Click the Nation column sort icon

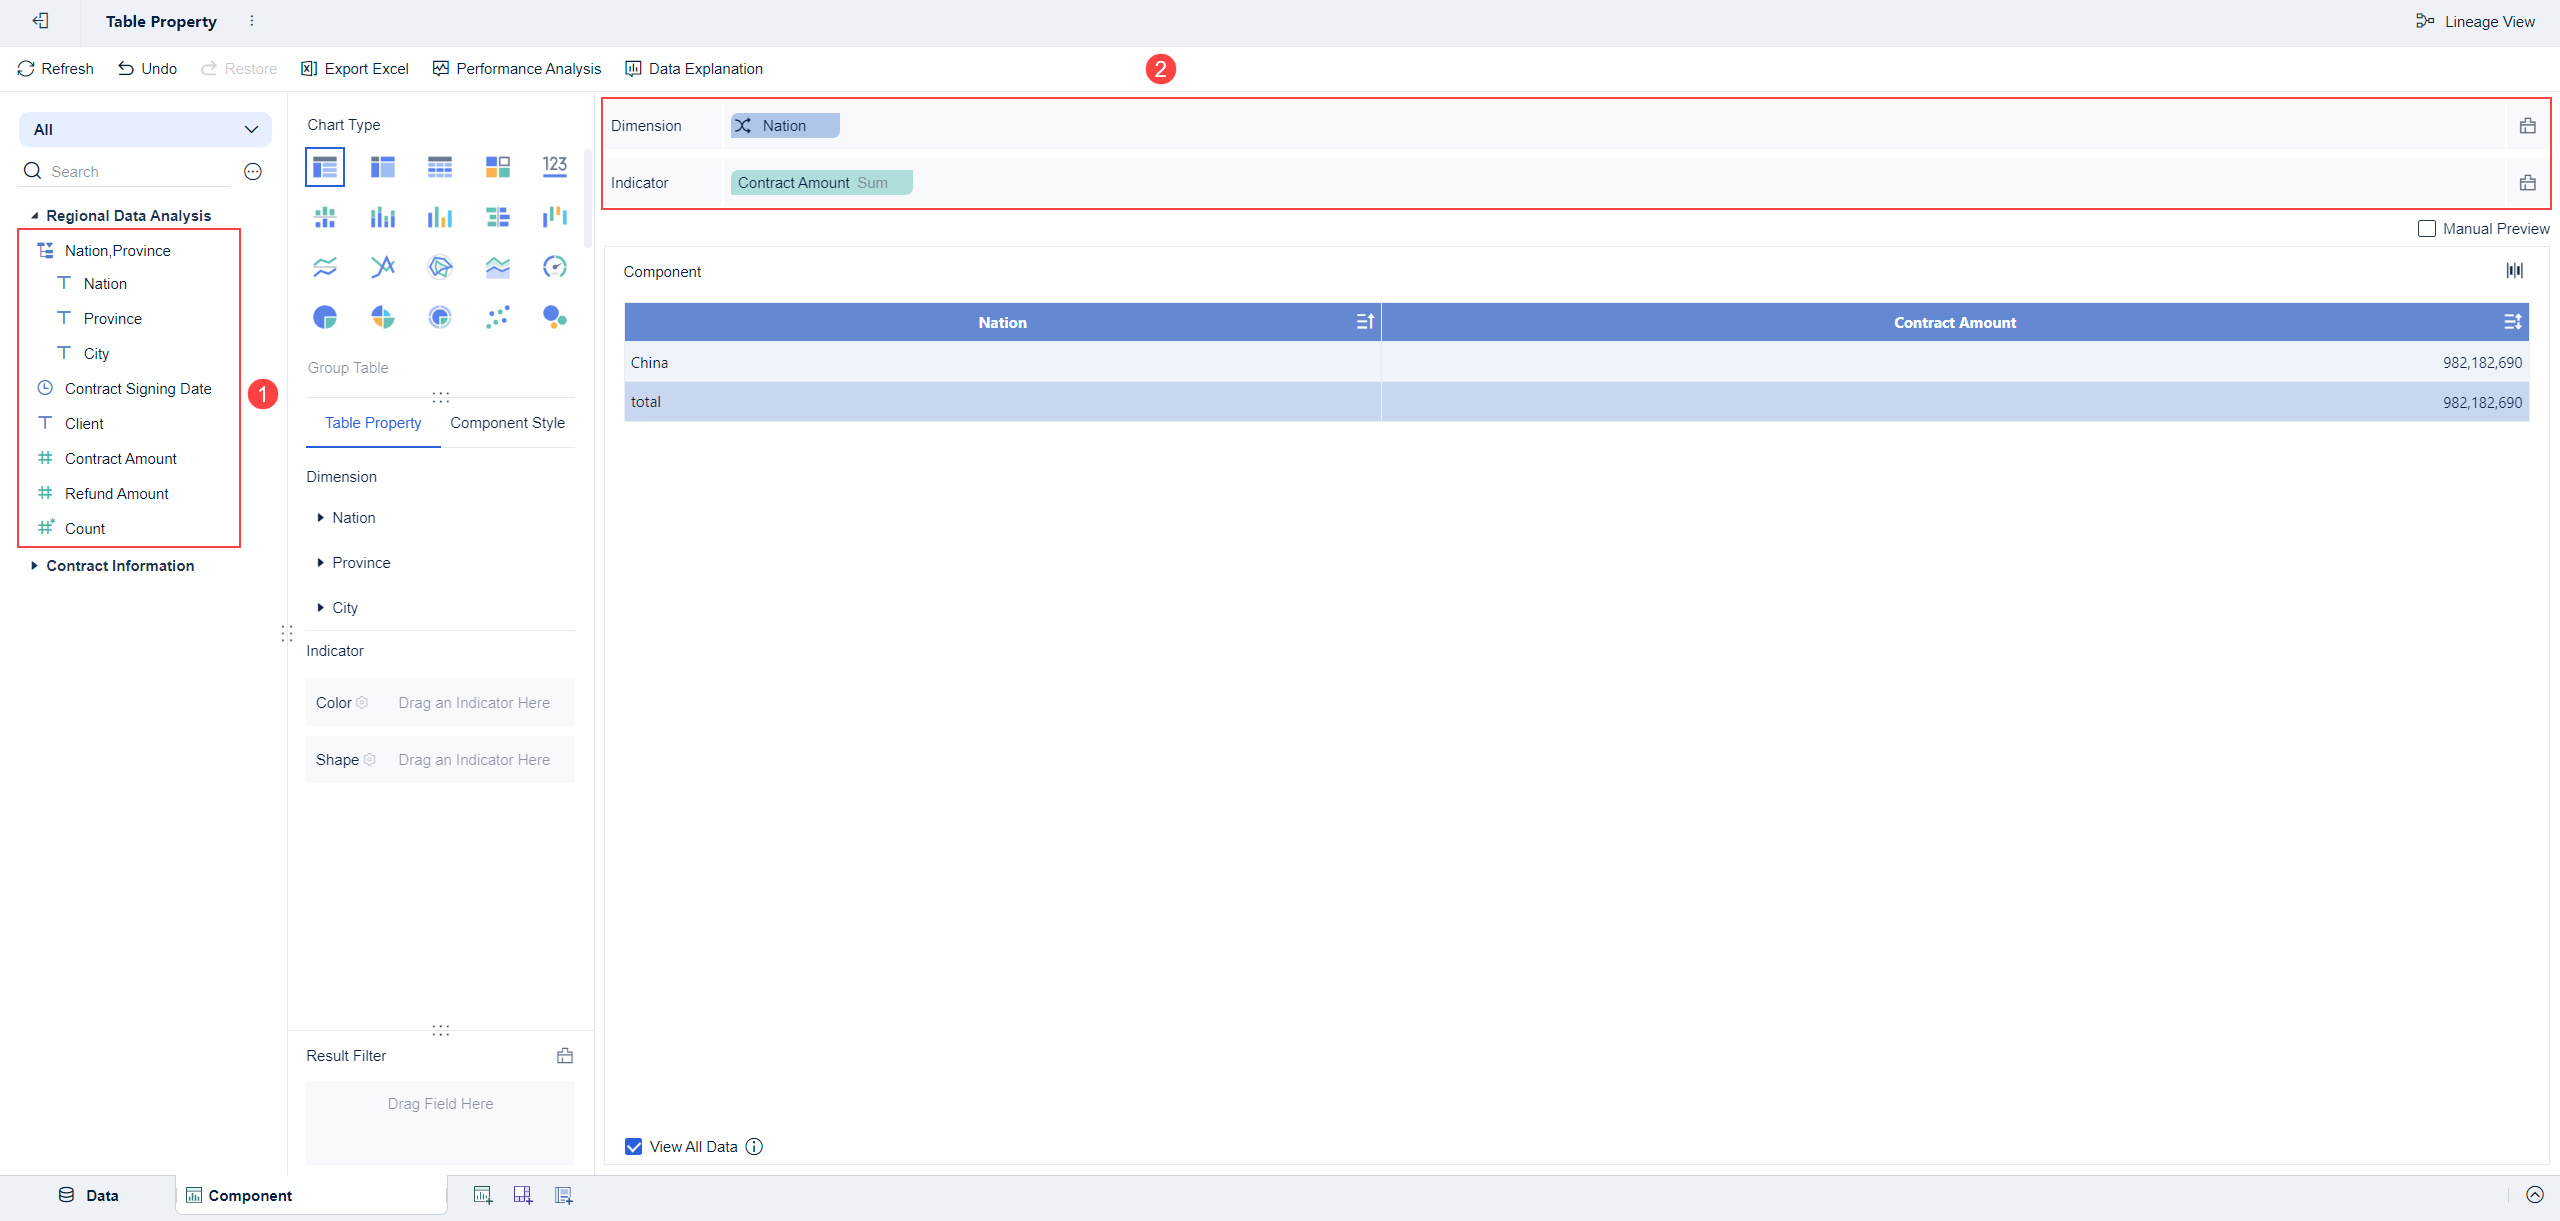tap(1365, 322)
